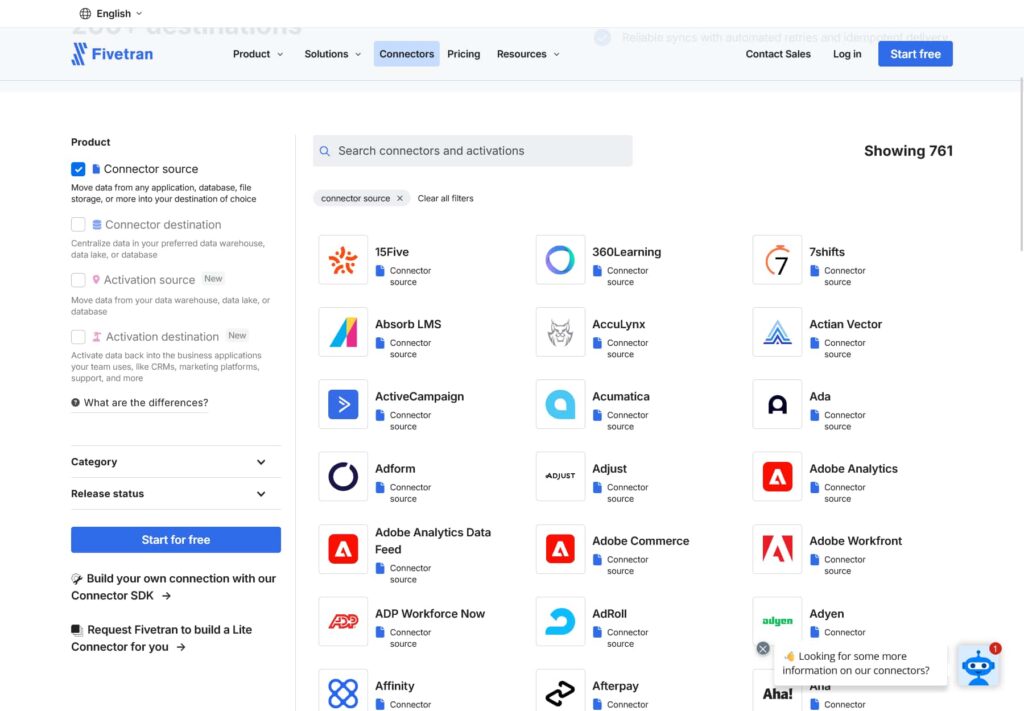Click the Fivetran logo
The width and height of the screenshot is (1024, 711).
[112, 54]
